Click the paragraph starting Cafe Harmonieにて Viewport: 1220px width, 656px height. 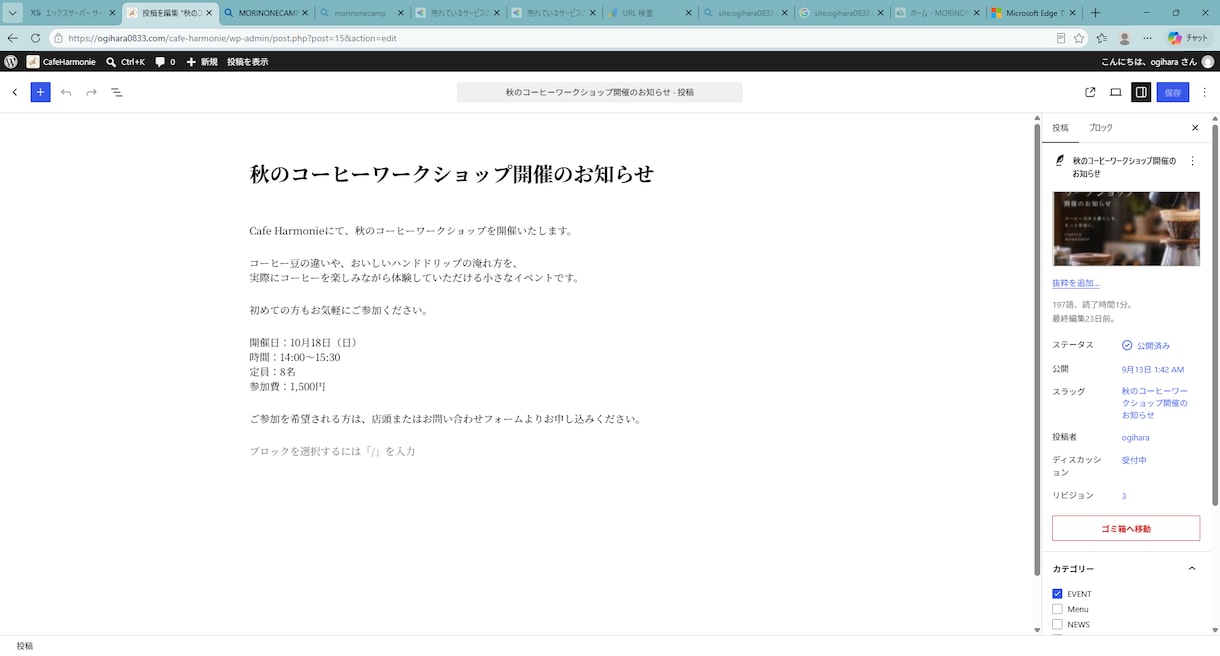click(412, 231)
